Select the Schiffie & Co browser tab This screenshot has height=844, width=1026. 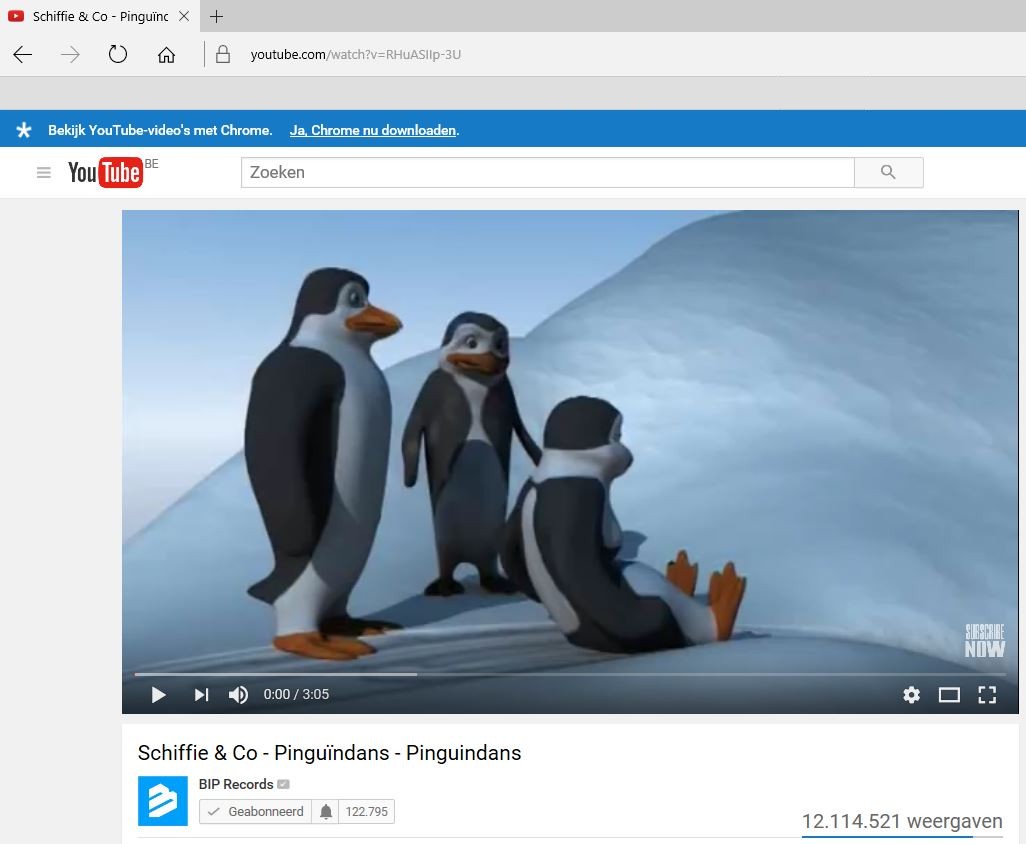pyautogui.click(x=99, y=16)
